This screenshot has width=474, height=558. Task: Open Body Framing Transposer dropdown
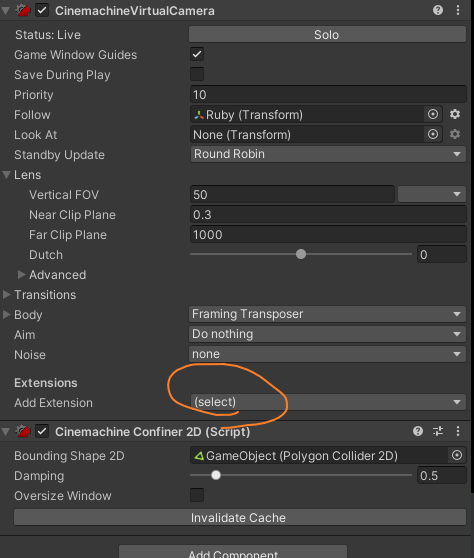pyautogui.click(x=327, y=314)
